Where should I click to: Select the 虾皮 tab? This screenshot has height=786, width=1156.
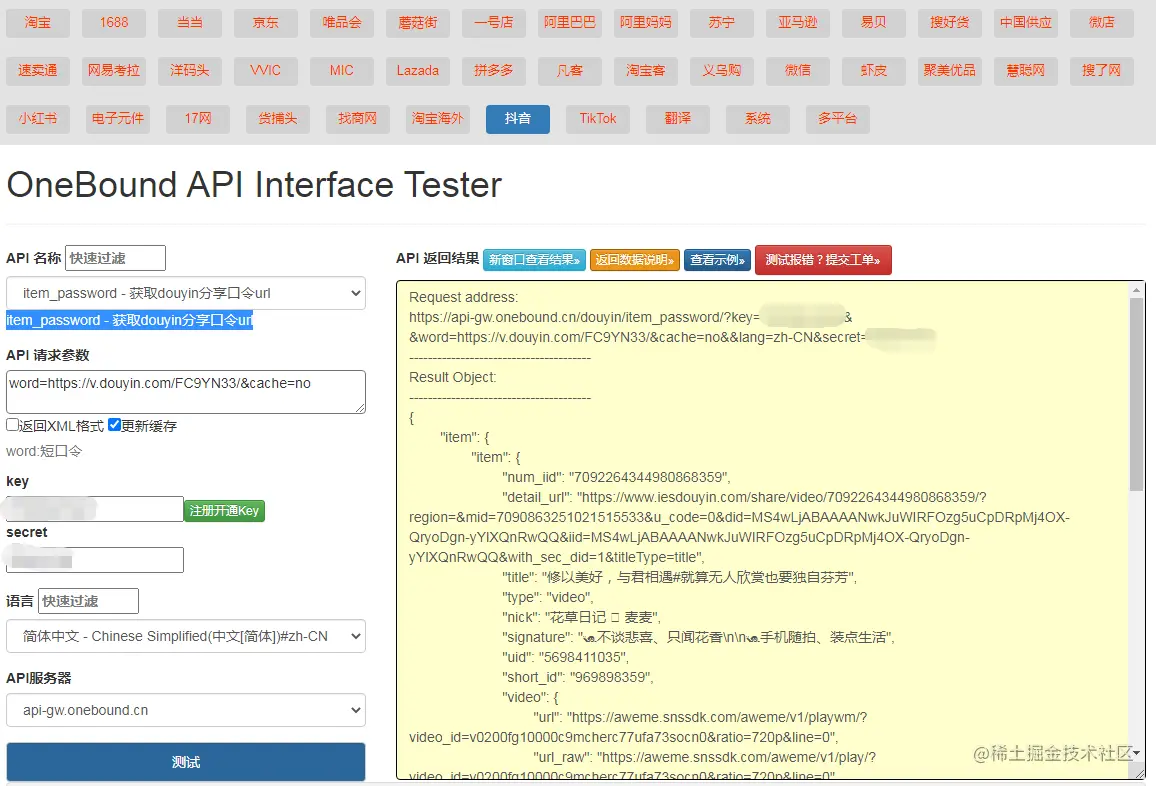click(874, 71)
